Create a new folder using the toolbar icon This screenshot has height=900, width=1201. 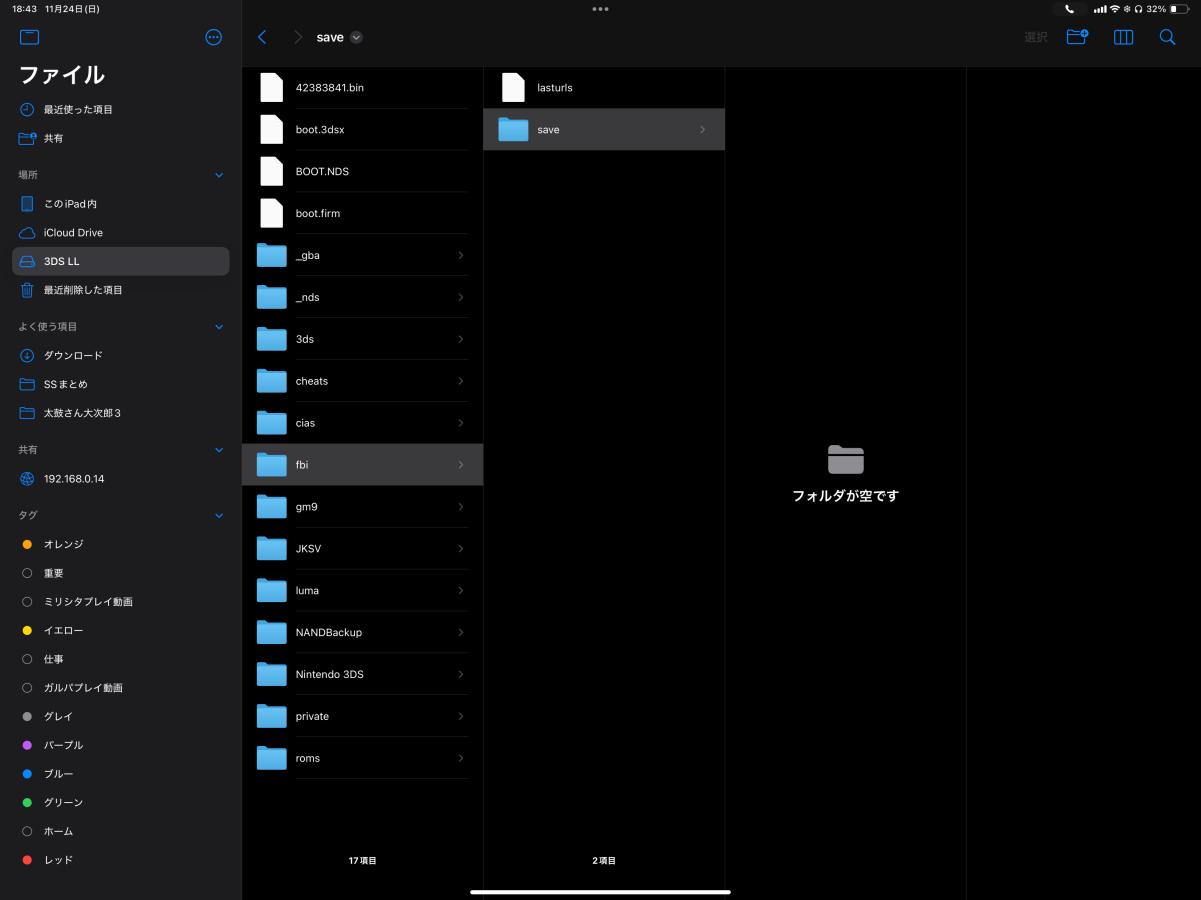[x=1077, y=37]
